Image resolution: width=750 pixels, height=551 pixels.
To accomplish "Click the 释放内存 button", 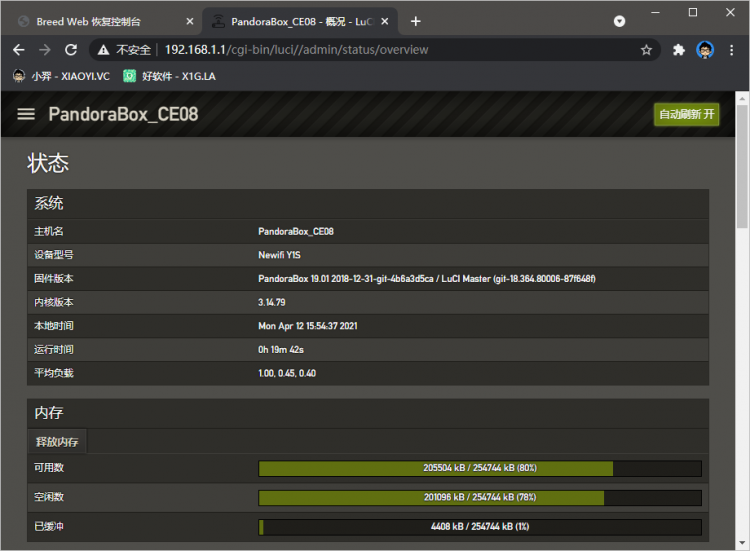I will pyautogui.click(x=58, y=442).
